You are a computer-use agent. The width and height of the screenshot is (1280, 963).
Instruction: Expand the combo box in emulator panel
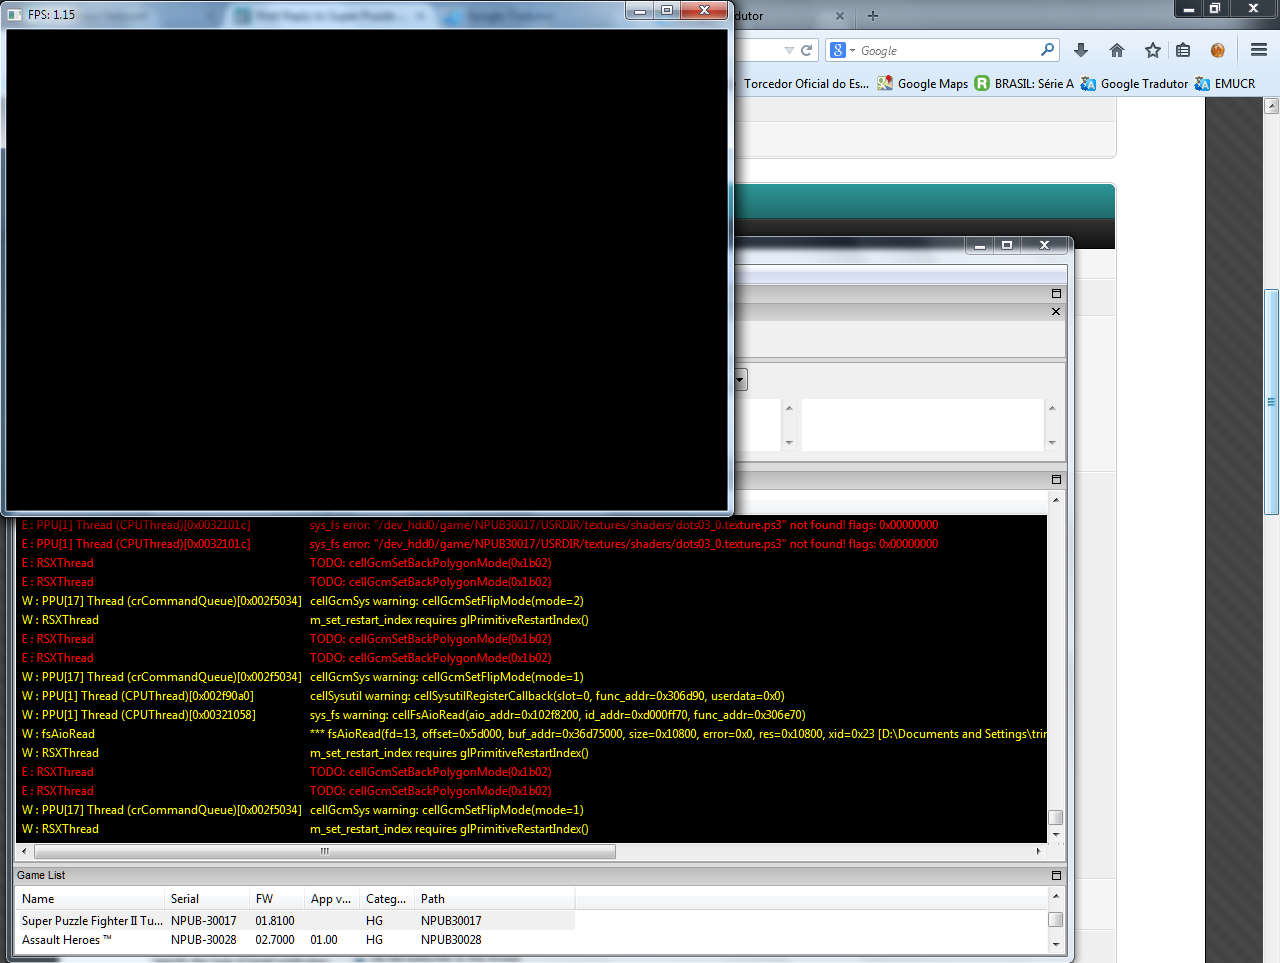click(x=740, y=380)
